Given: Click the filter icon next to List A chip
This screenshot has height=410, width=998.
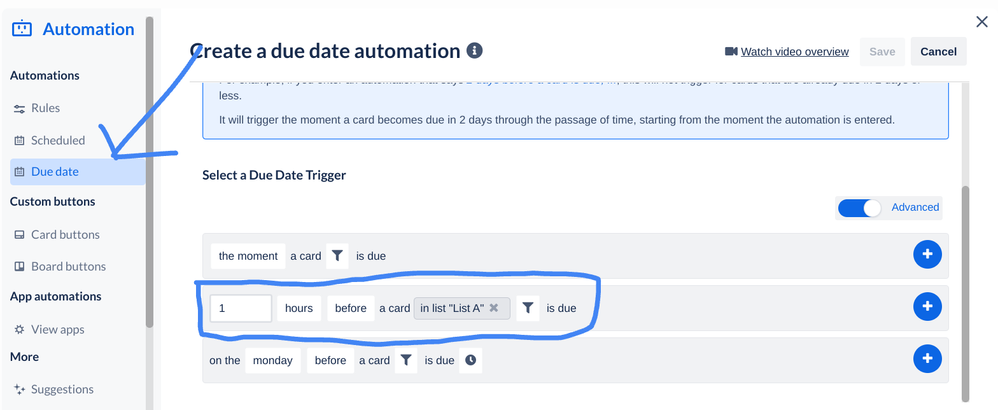Looking at the screenshot, I should point(528,308).
